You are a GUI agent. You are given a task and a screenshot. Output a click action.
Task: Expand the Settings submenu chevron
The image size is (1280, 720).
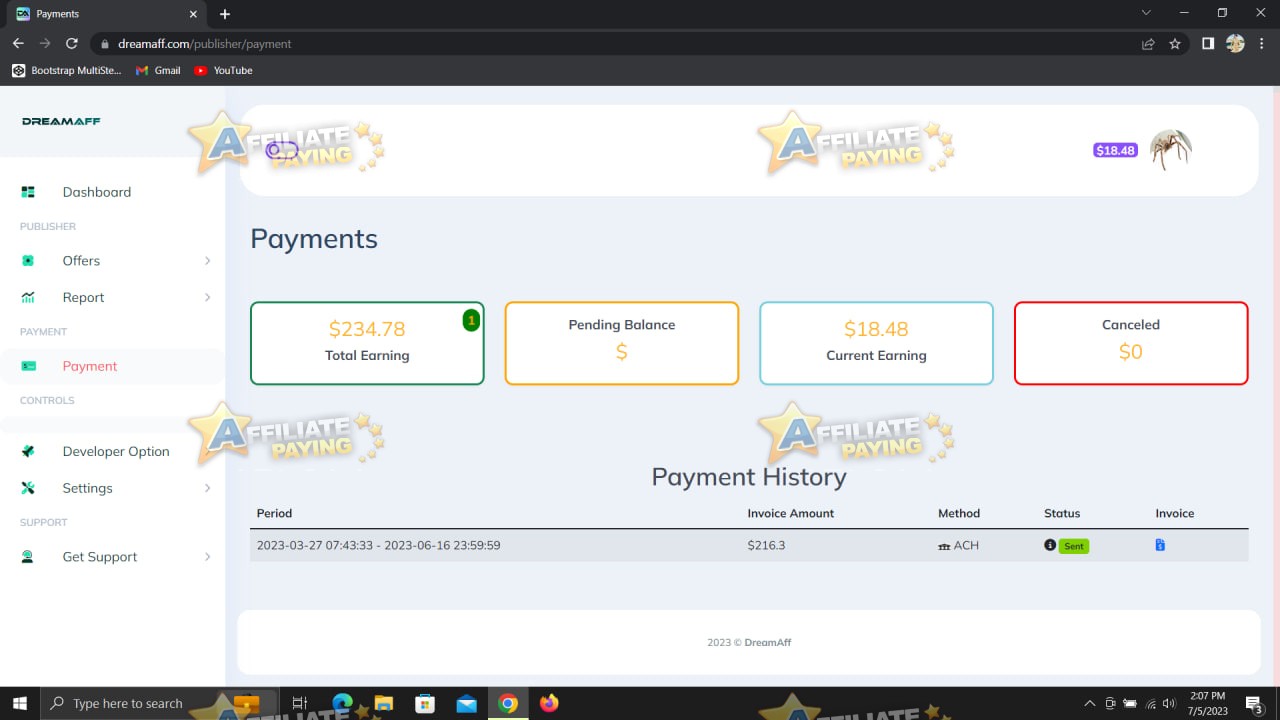tap(208, 488)
